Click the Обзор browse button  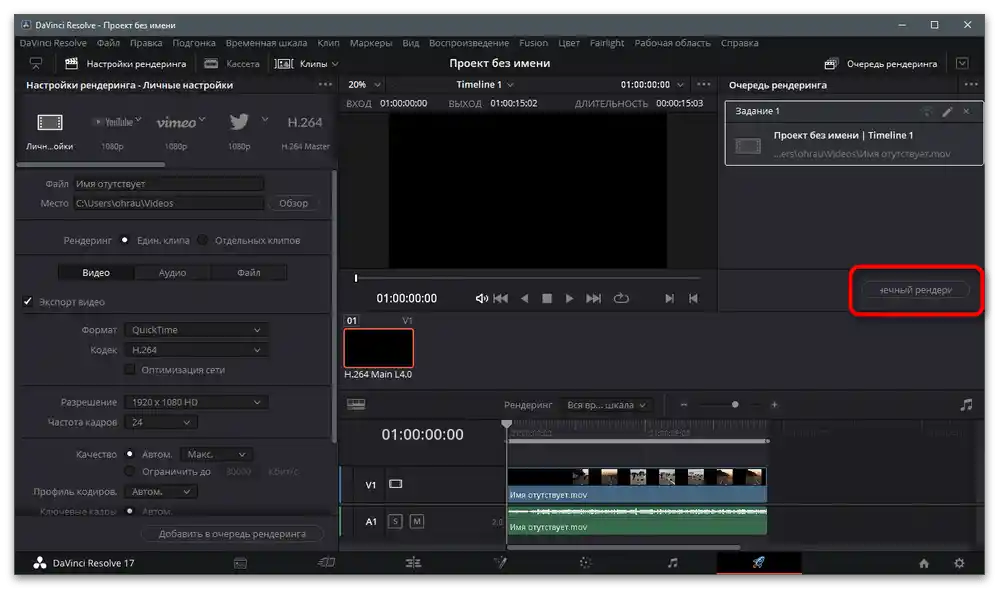click(293, 203)
